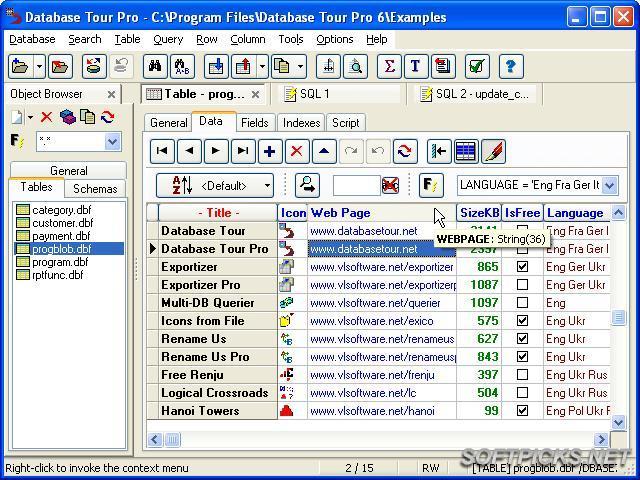
Task: Toggle the IsFree checkbox for Multi-DB Querier
Action: 522,303
